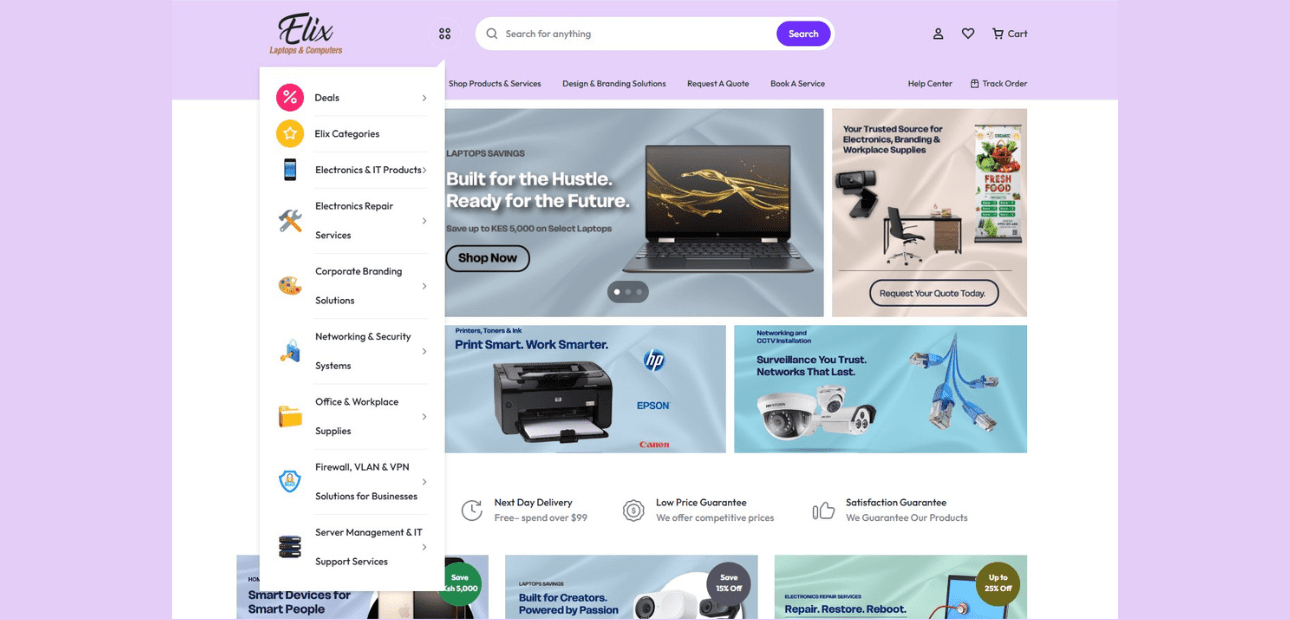Select the Office & Workplace Supplies folder icon
This screenshot has height=620, width=1290.
pyautogui.click(x=289, y=416)
